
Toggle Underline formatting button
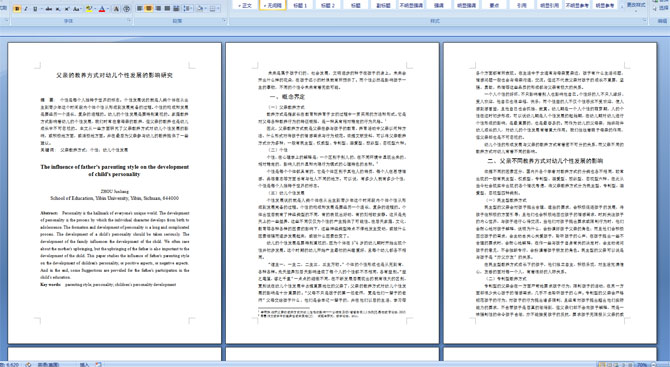[x=35, y=9]
